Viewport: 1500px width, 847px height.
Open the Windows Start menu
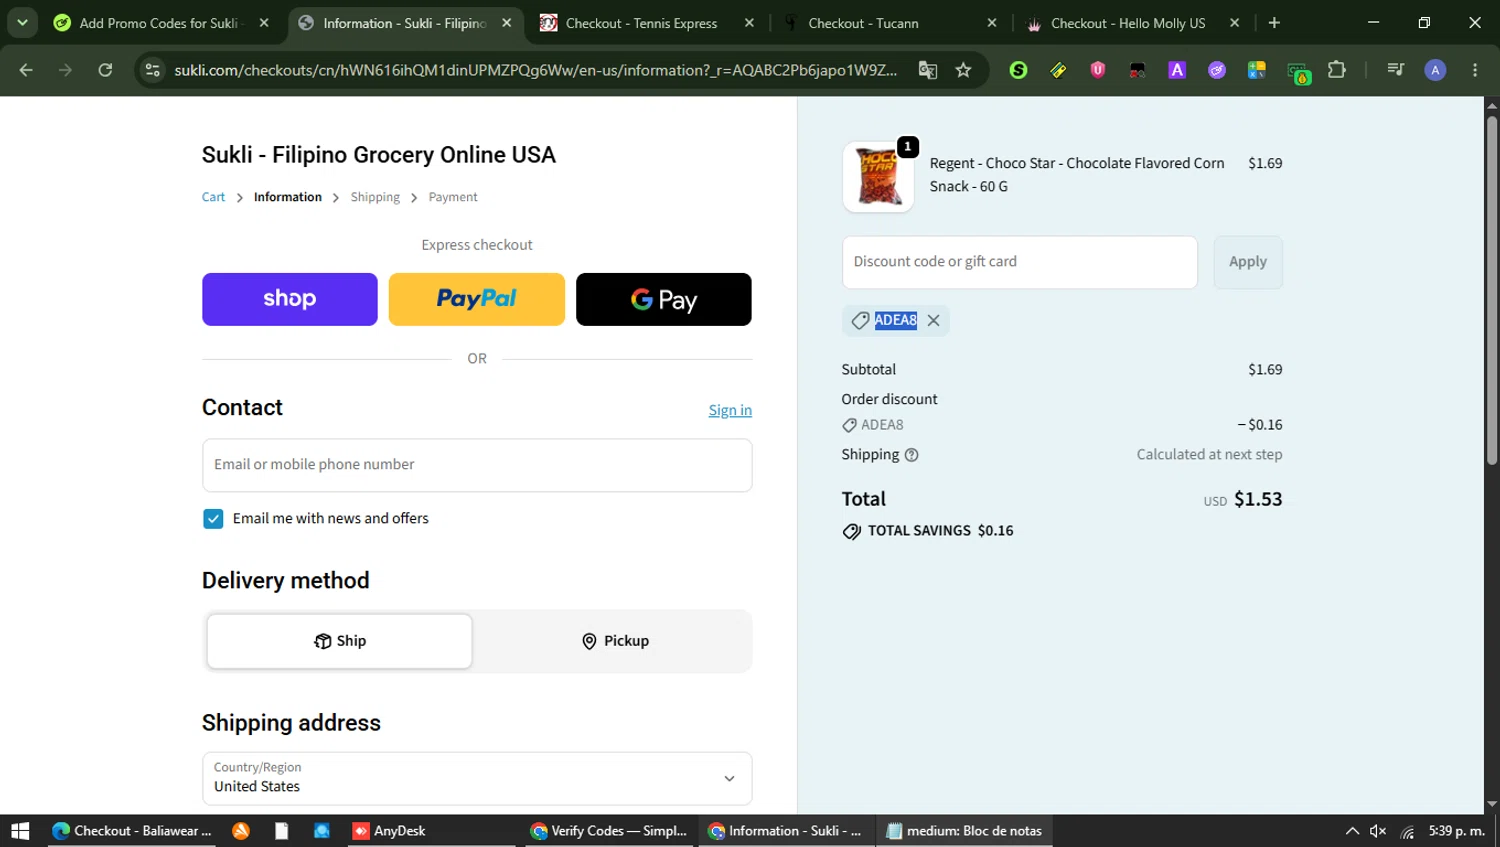click(20, 831)
